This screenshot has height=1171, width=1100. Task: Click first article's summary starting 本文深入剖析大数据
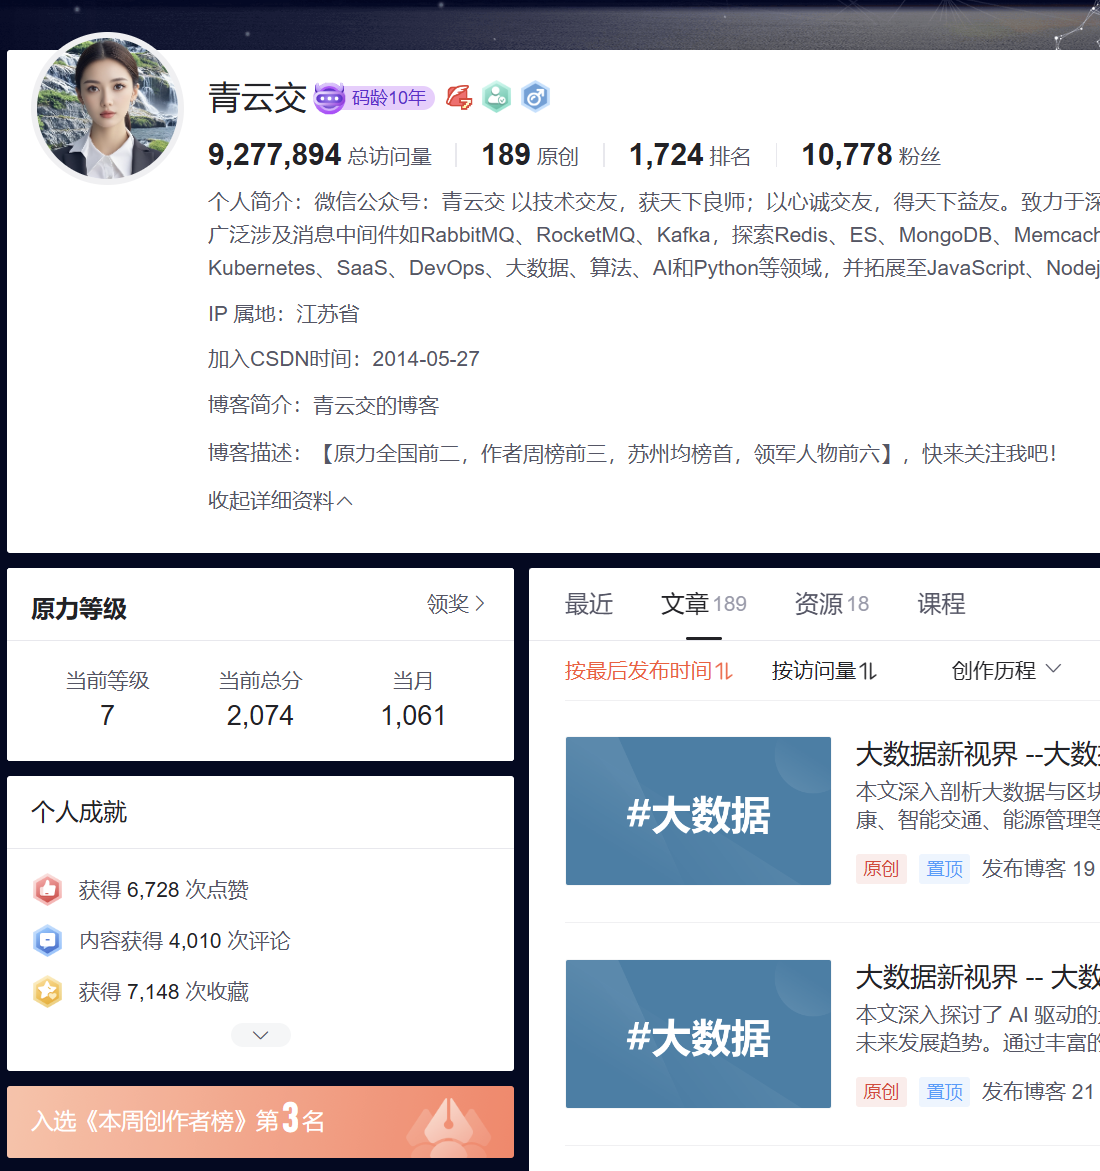pyautogui.click(x=978, y=806)
